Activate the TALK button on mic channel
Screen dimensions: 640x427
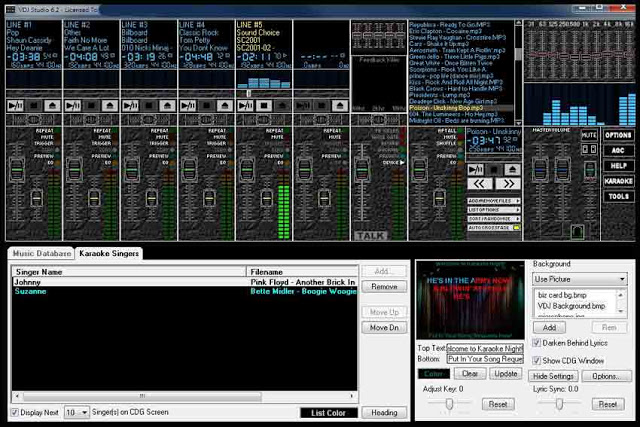371,236
